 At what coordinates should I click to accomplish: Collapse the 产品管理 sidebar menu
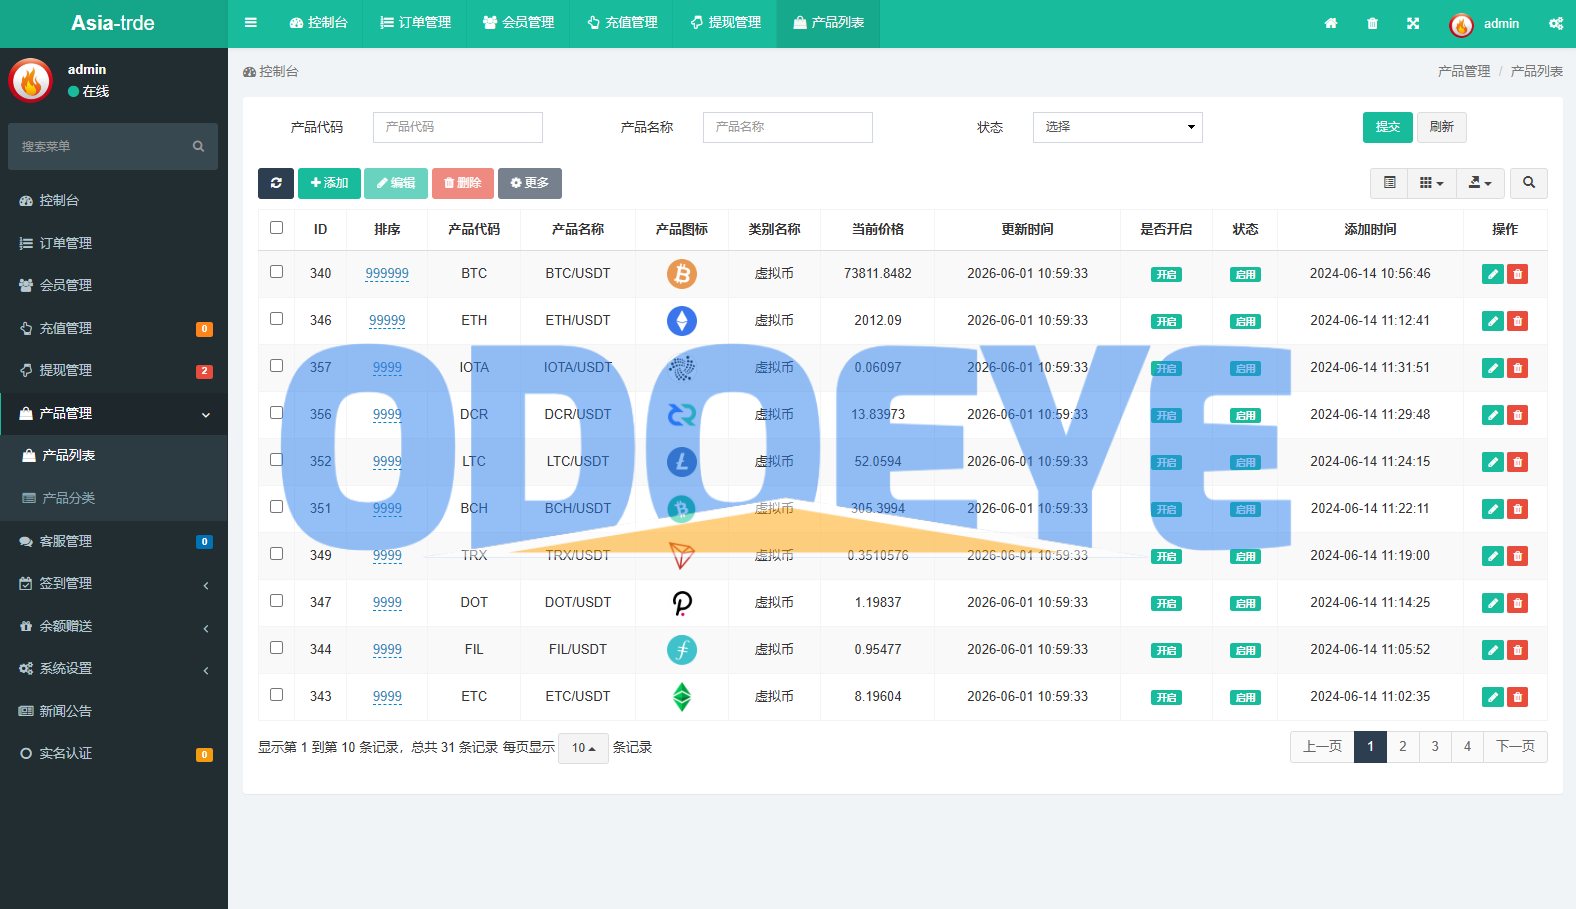pos(114,413)
